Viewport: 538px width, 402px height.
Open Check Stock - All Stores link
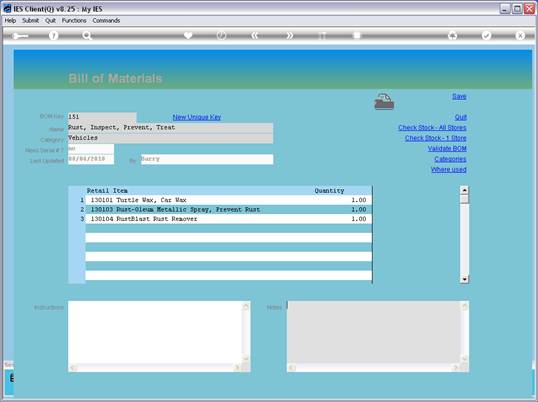pyautogui.click(x=432, y=128)
